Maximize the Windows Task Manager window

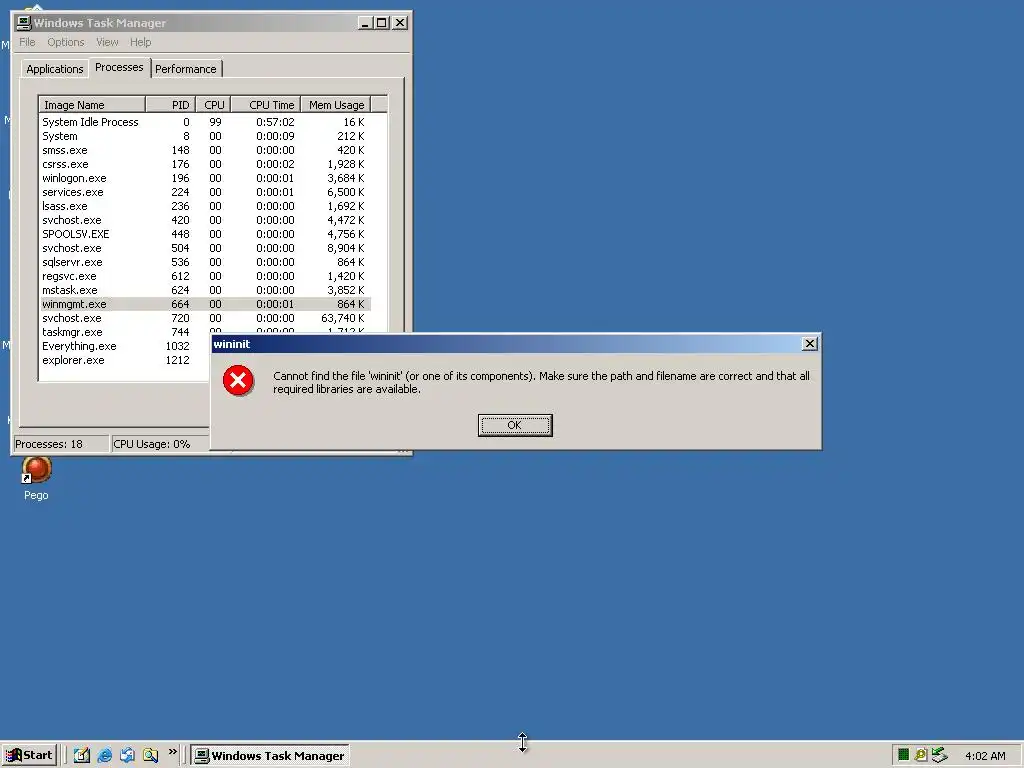[382, 23]
